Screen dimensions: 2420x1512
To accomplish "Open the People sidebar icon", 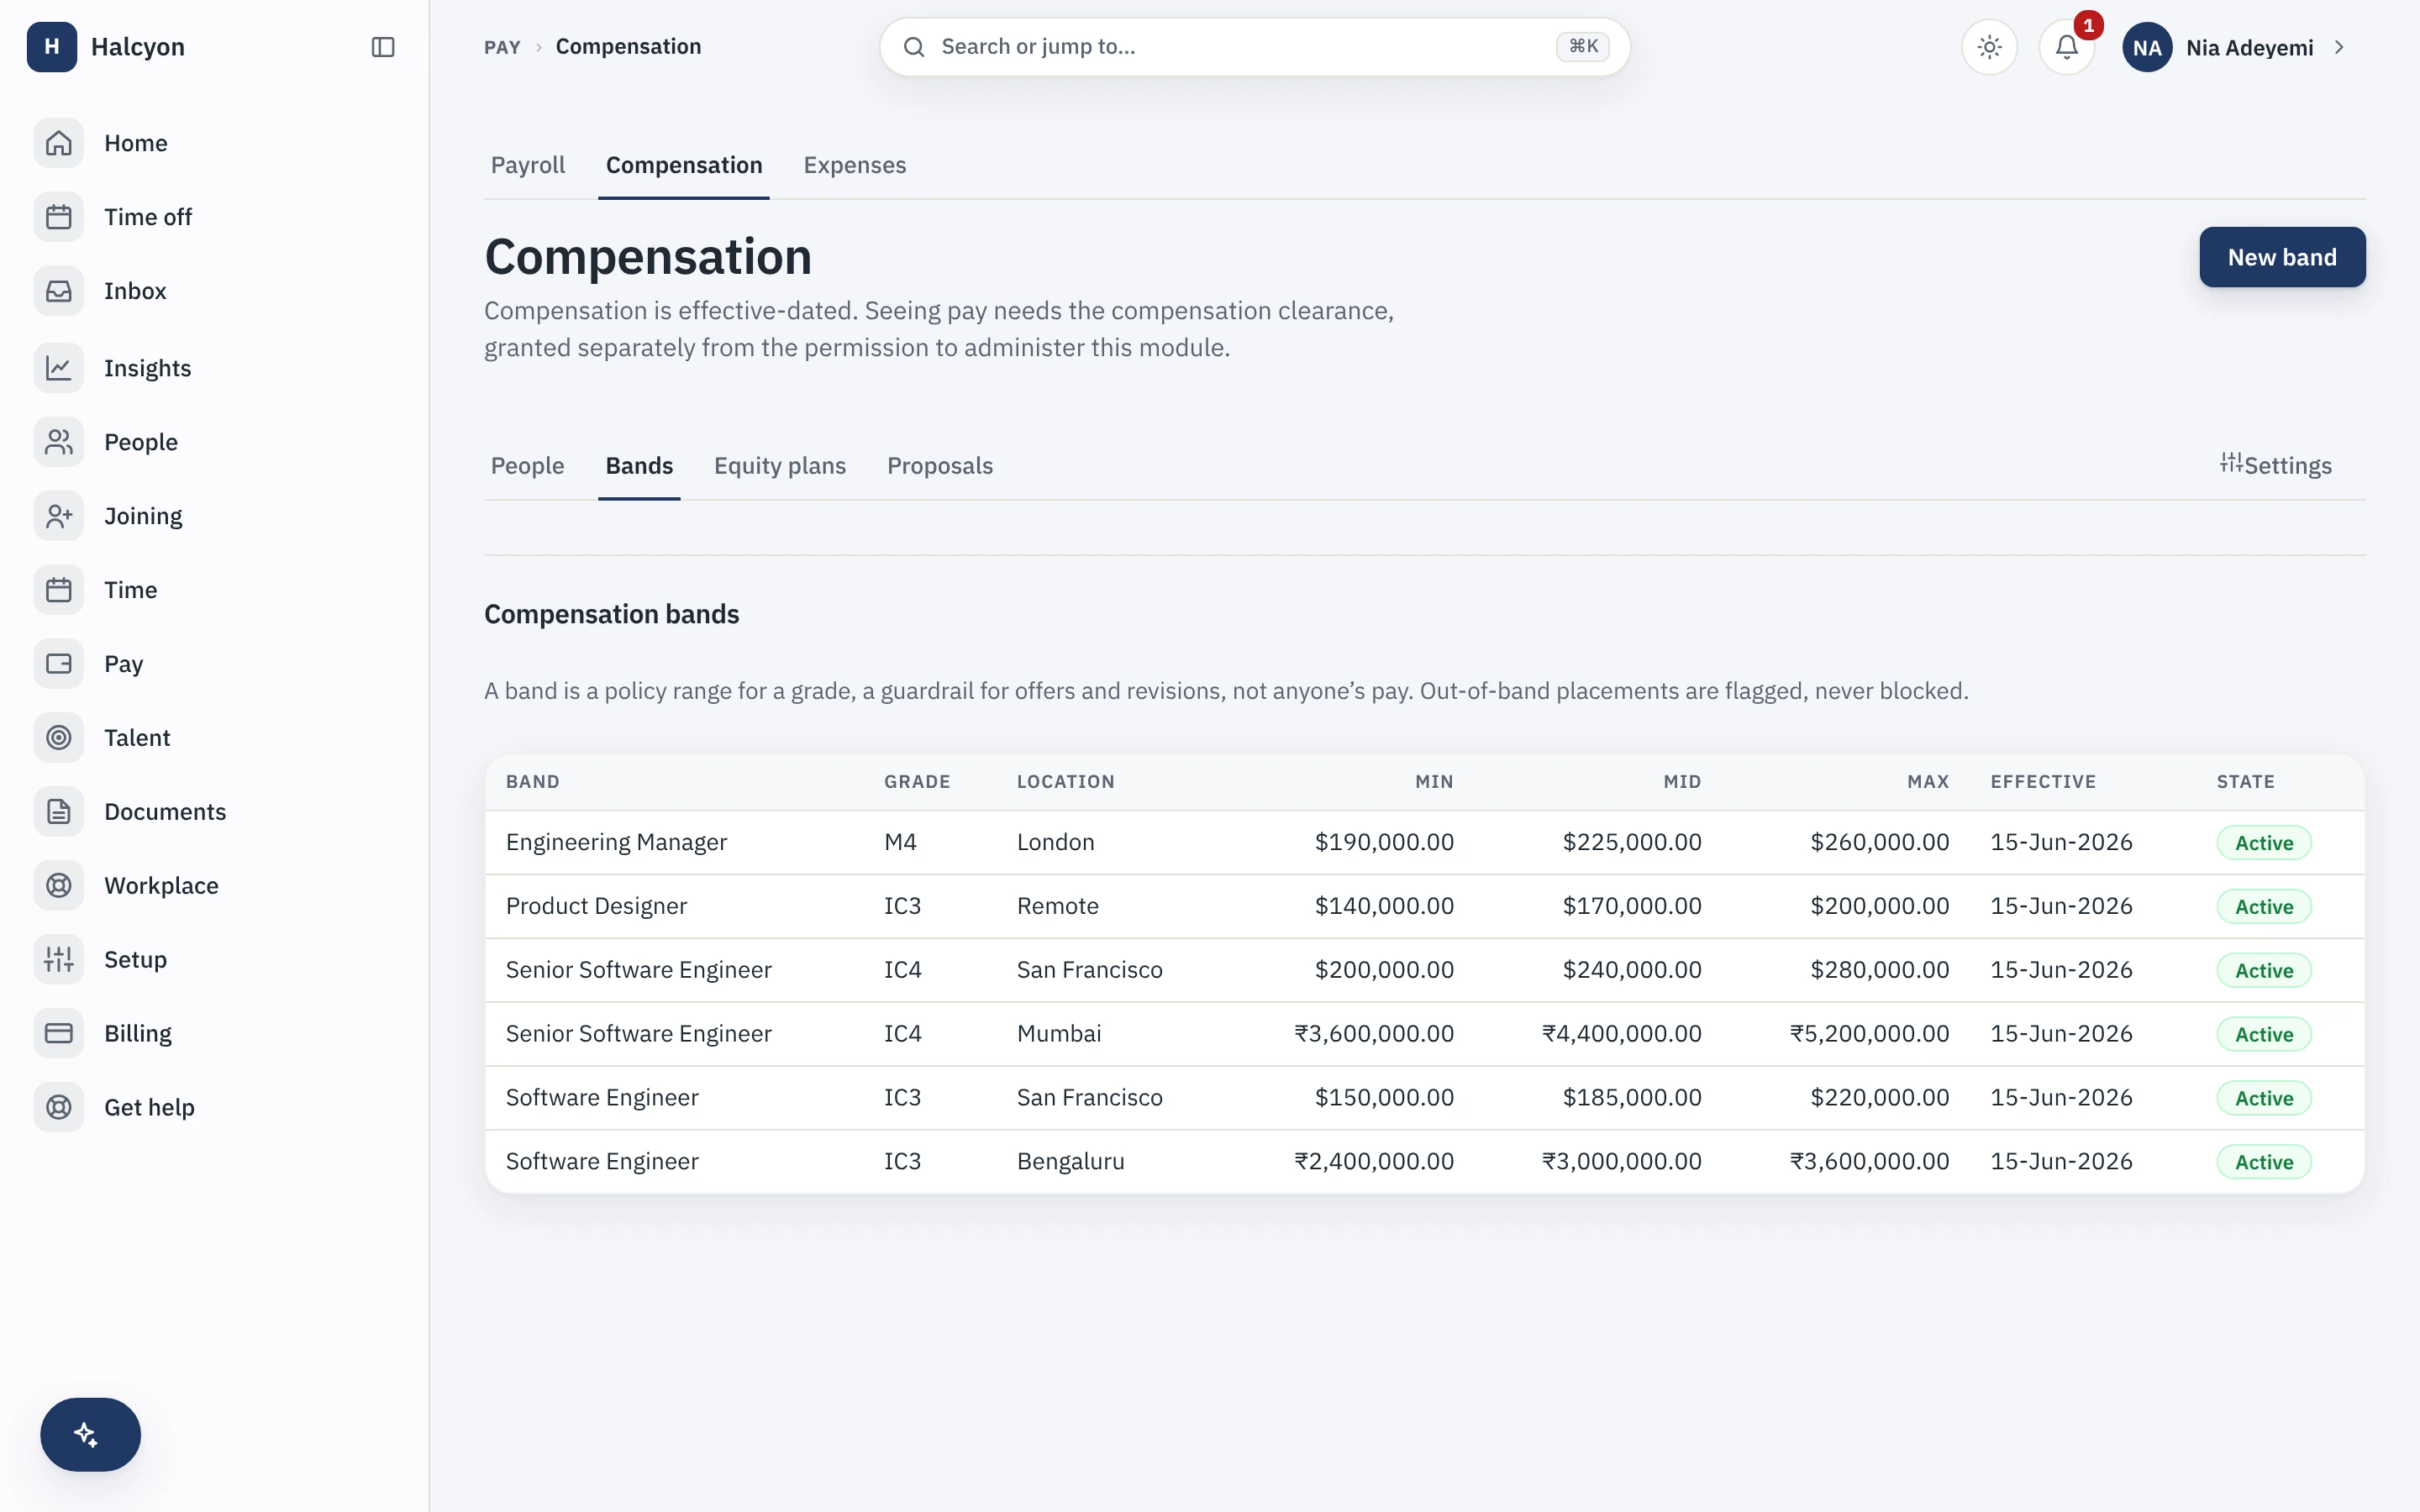I will [x=59, y=442].
